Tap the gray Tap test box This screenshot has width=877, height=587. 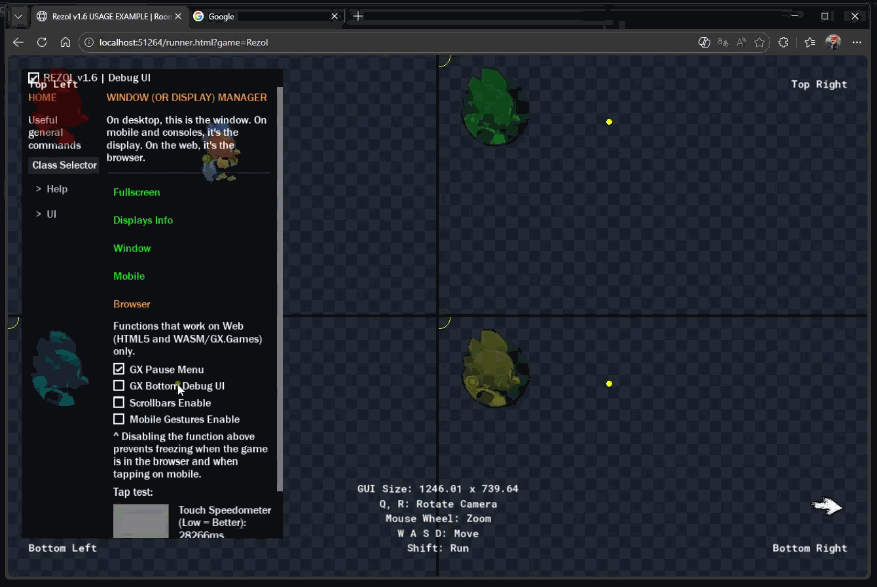[x=141, y=521]
